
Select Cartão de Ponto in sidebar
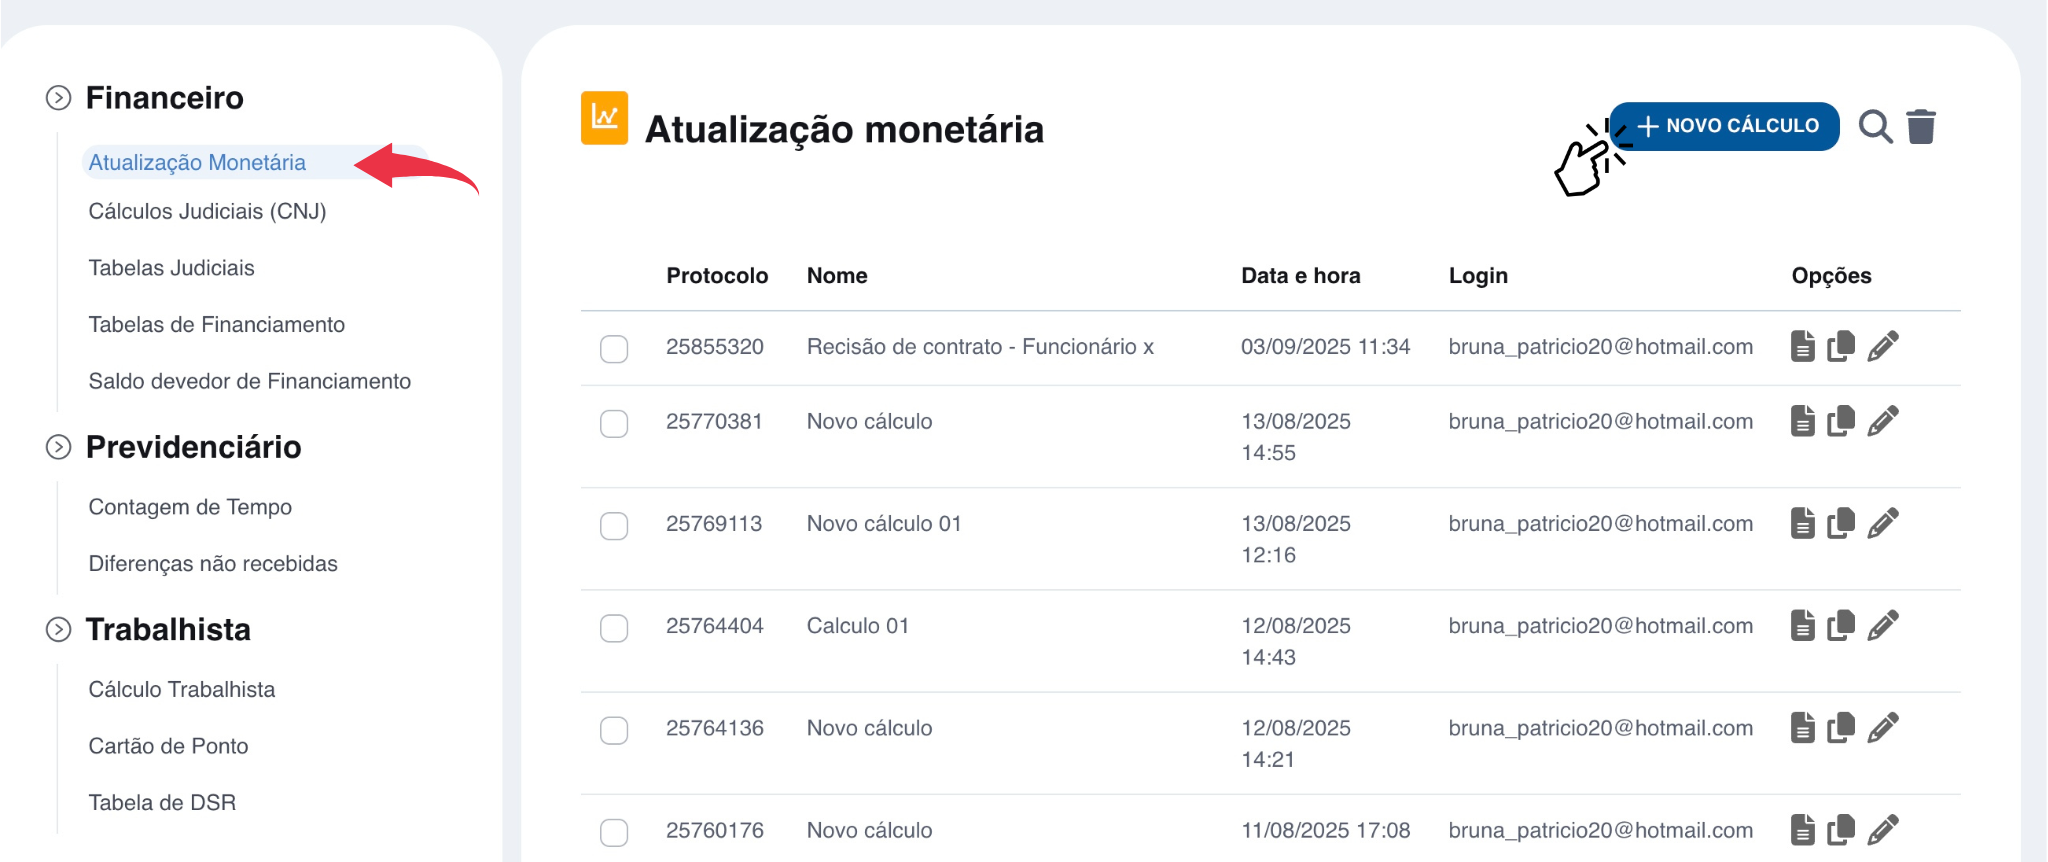pos(168,746)
